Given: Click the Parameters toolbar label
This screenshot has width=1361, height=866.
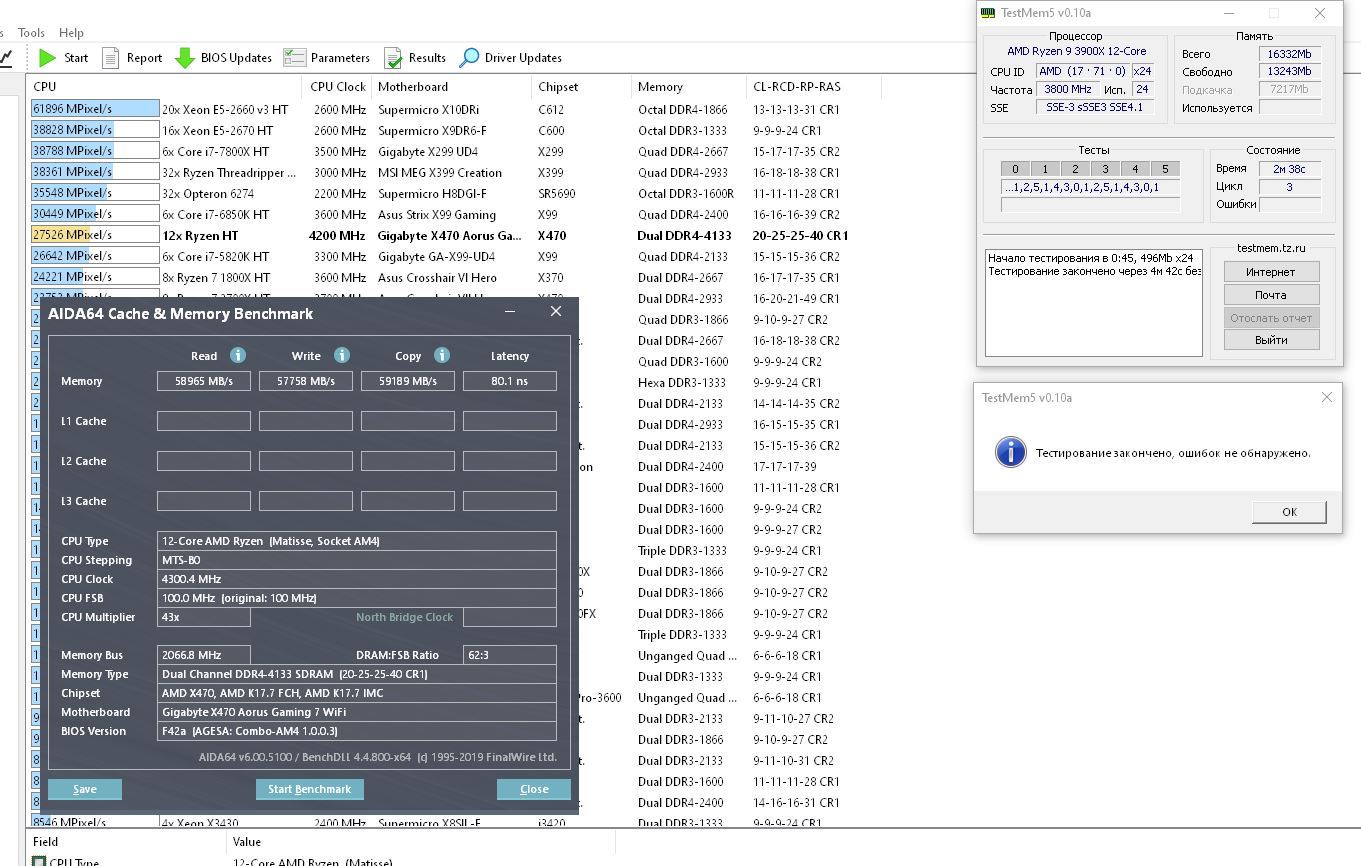Looking at the screenshot, I should tap(340, 58).
